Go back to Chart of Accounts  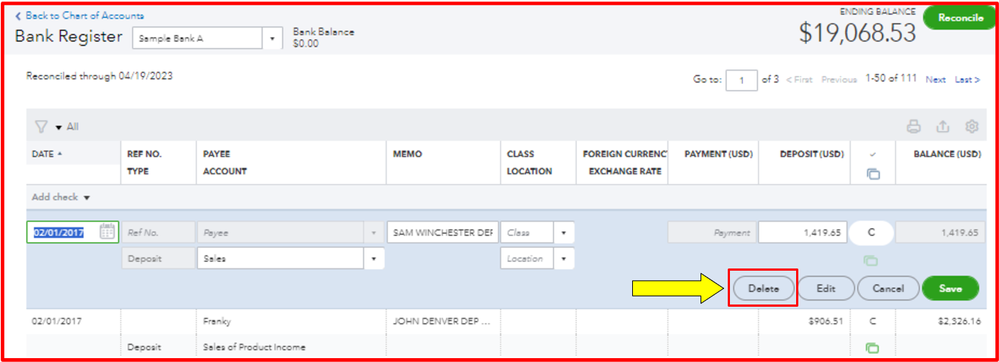80,15
